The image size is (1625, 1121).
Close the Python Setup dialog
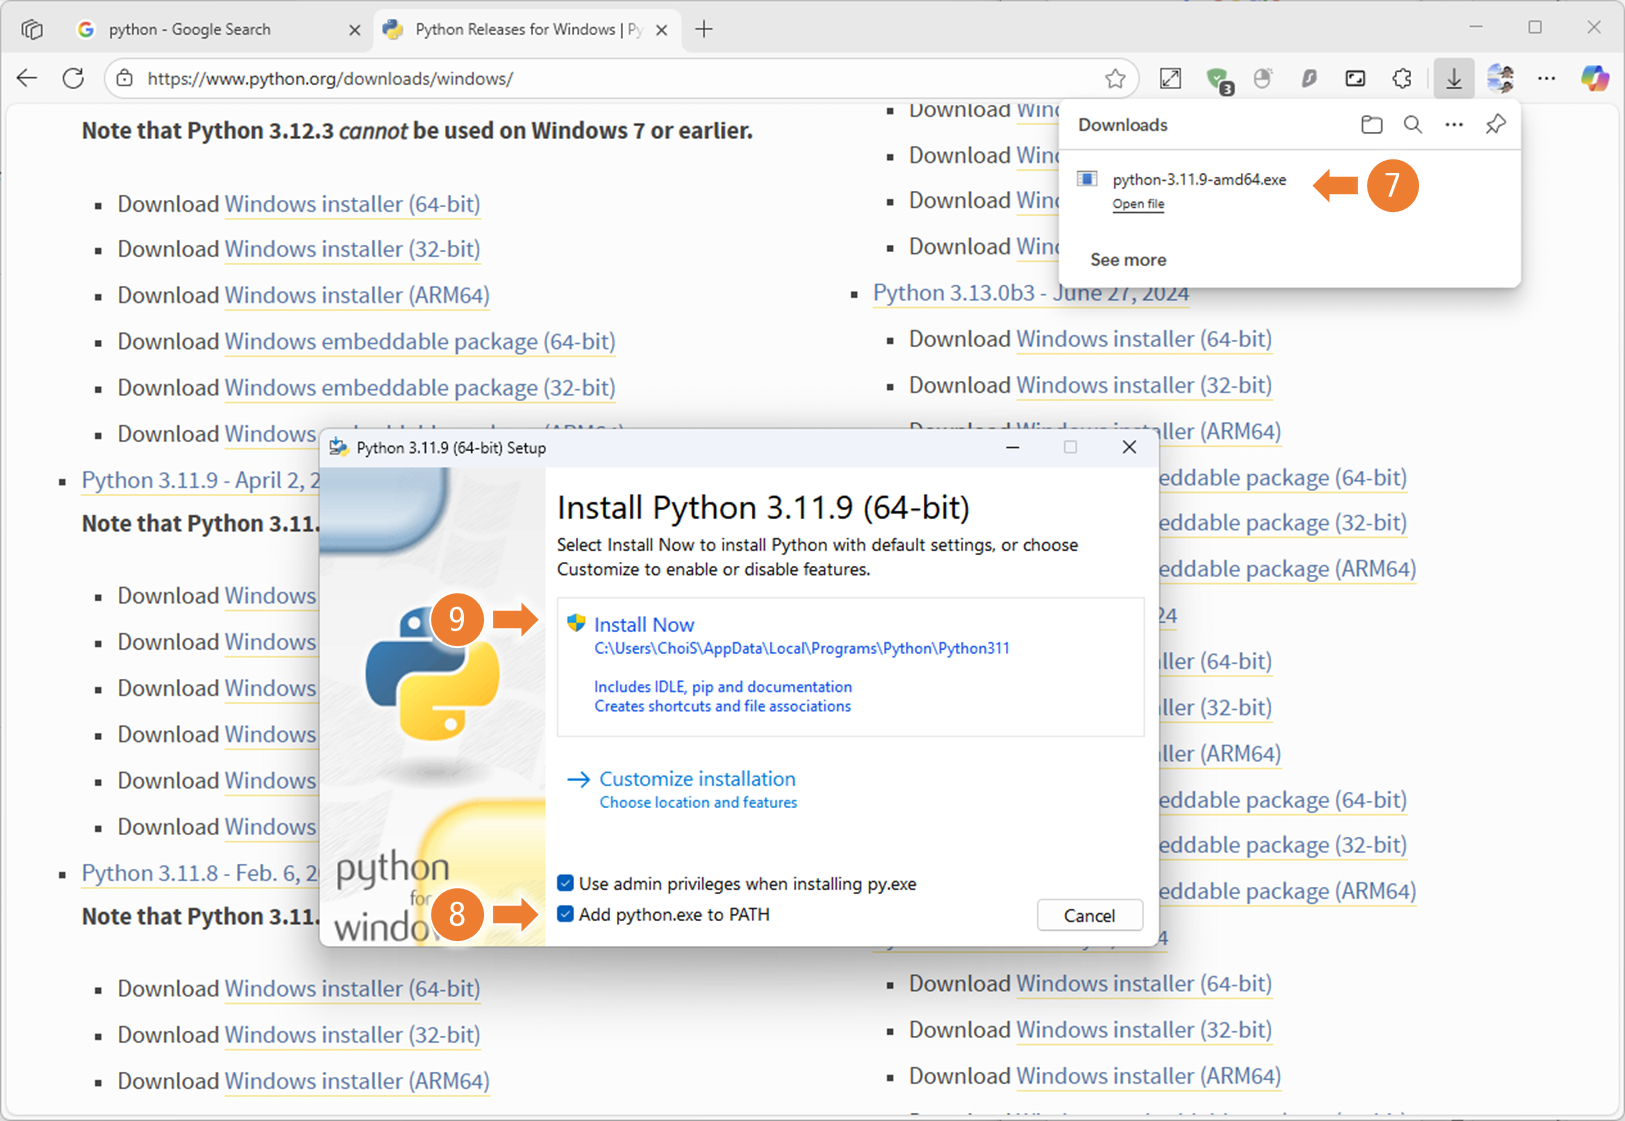click(x=1129, y=447)
